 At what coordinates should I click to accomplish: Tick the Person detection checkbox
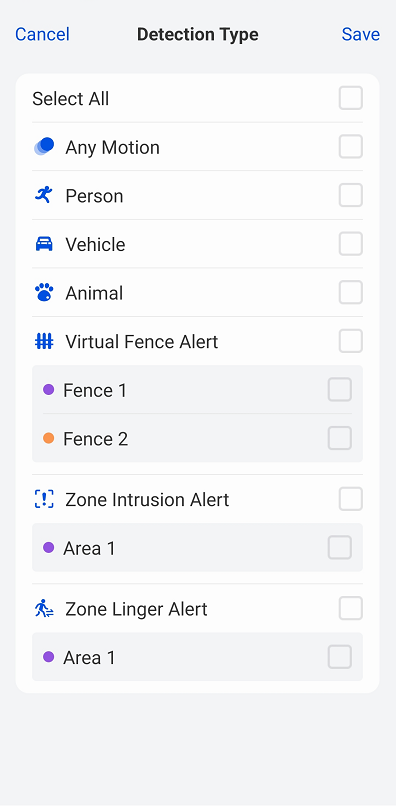[x=351, y=195]
